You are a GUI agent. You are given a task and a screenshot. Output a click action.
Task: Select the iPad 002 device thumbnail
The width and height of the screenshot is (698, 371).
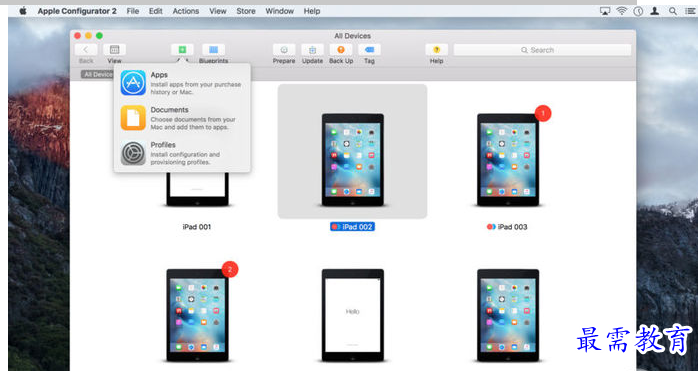tap(353, 160)
